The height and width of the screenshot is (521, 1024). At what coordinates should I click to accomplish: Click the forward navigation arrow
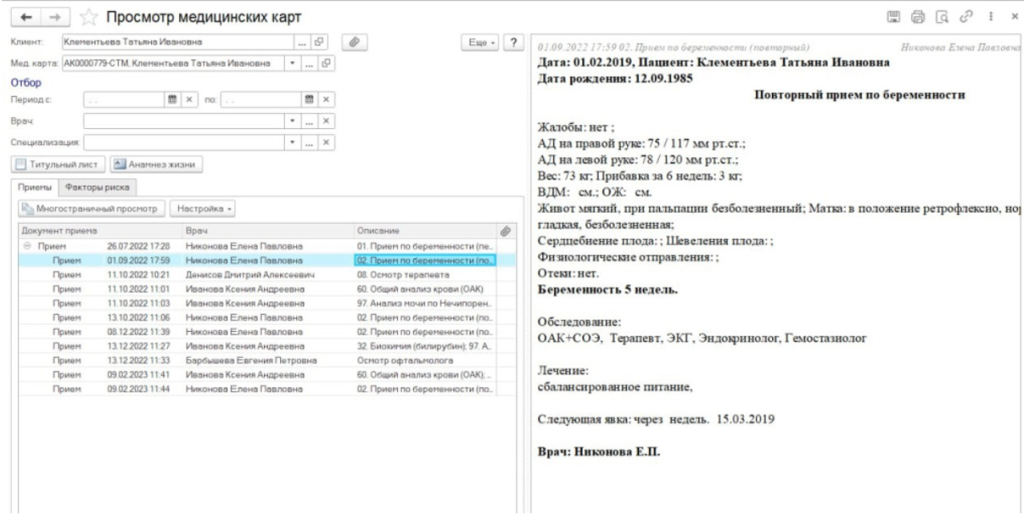(56, 16)
